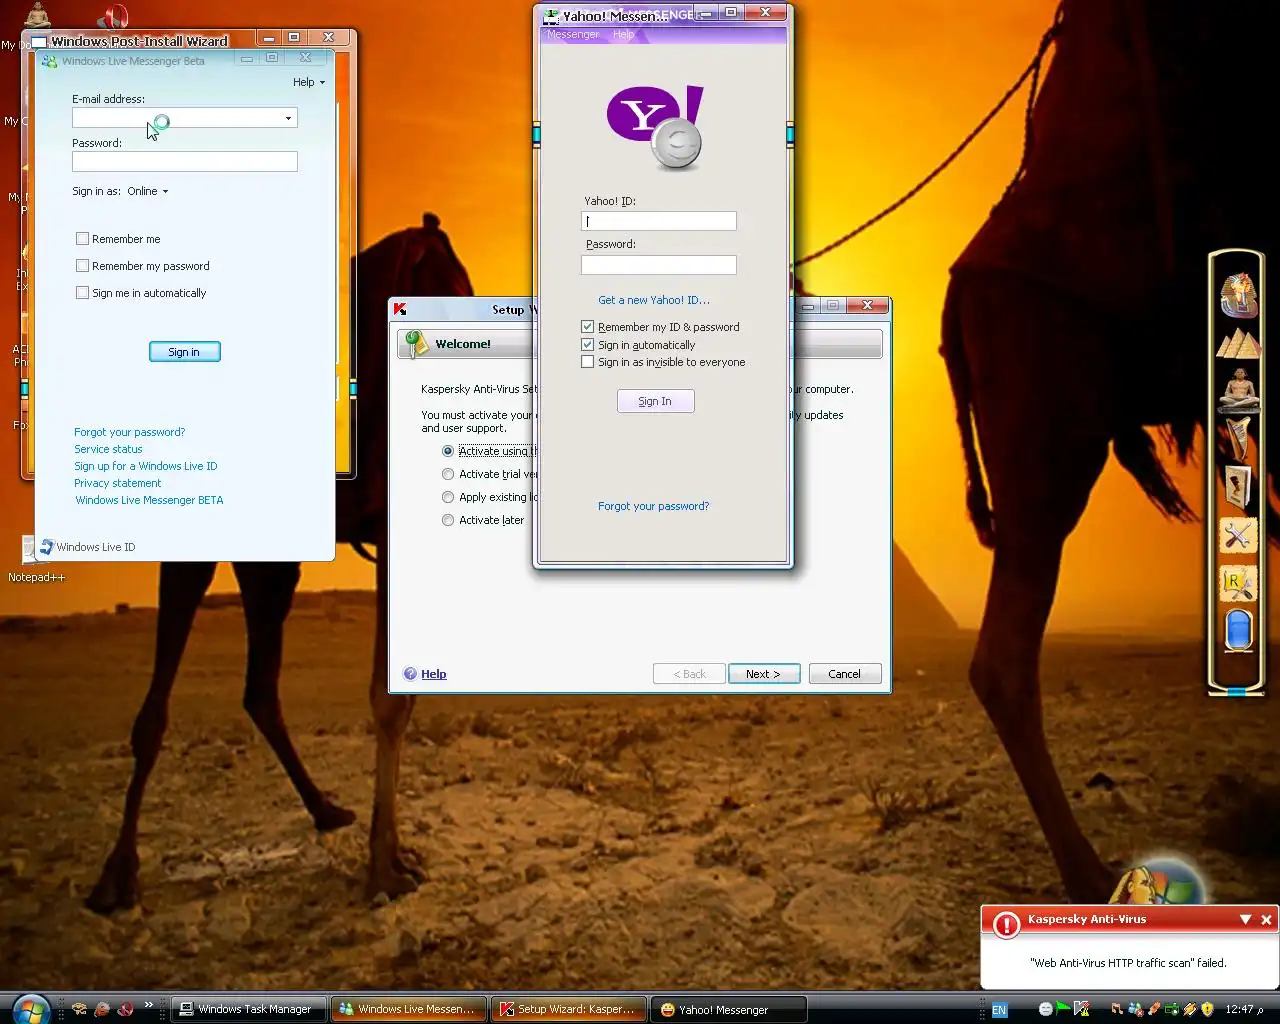Click Next in Kaspersky Setup Wizard
1280x1024 pixels.
pyautogui.click(x=764, y=674)
